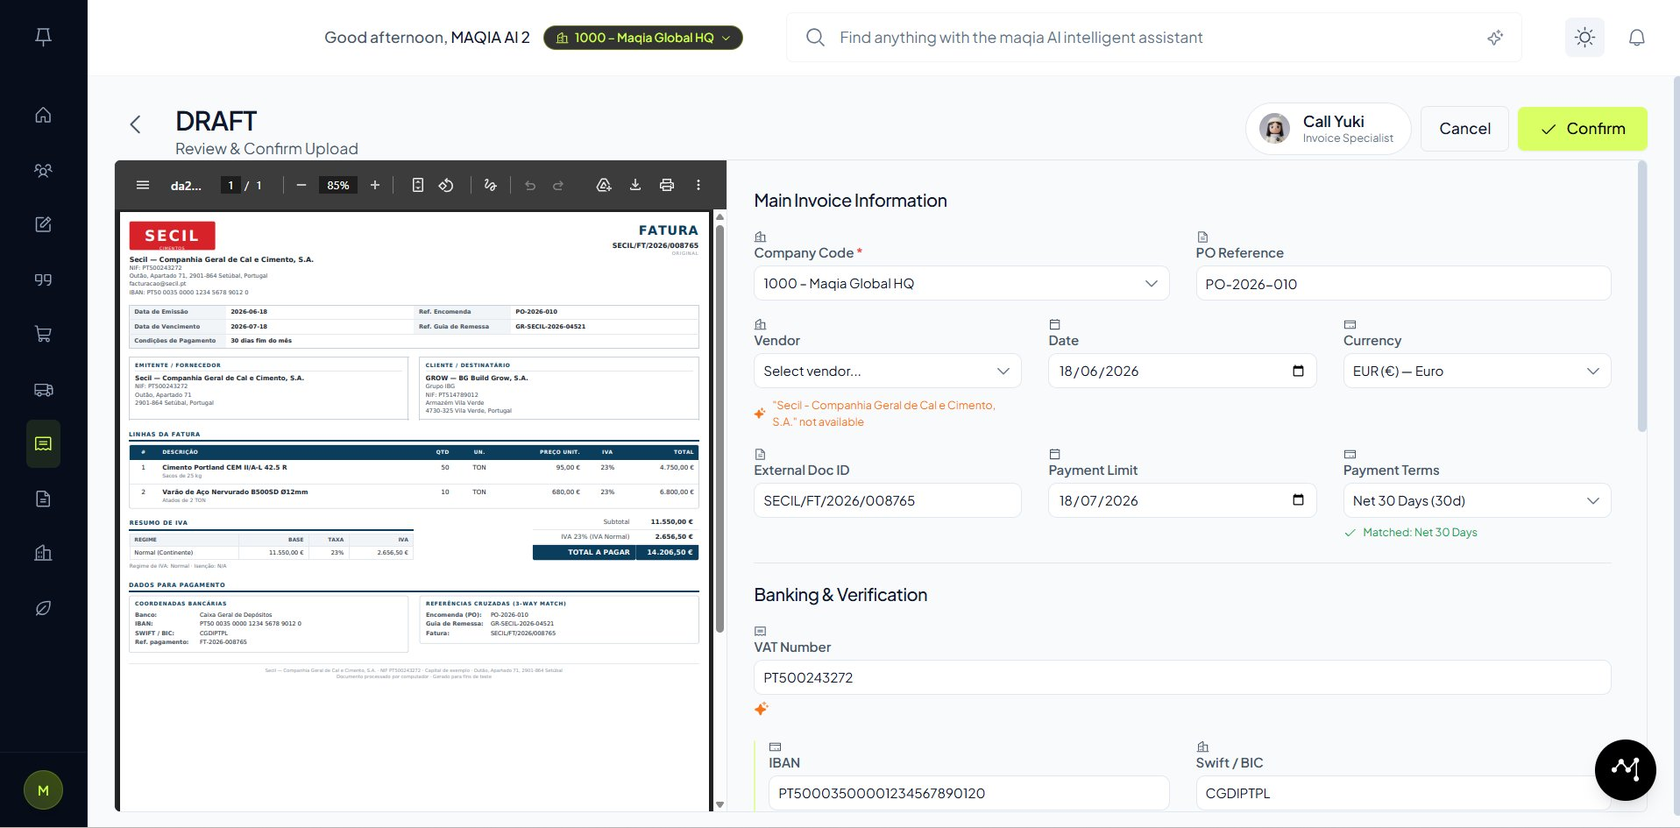The width and height of the screenshot is (1680, 828).
Task: Zoom in on the PDF document
Action: tap(375, 185)
